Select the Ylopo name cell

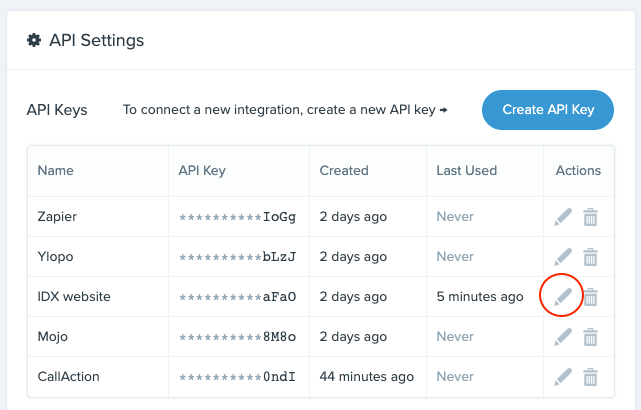[x=98, y=257]
